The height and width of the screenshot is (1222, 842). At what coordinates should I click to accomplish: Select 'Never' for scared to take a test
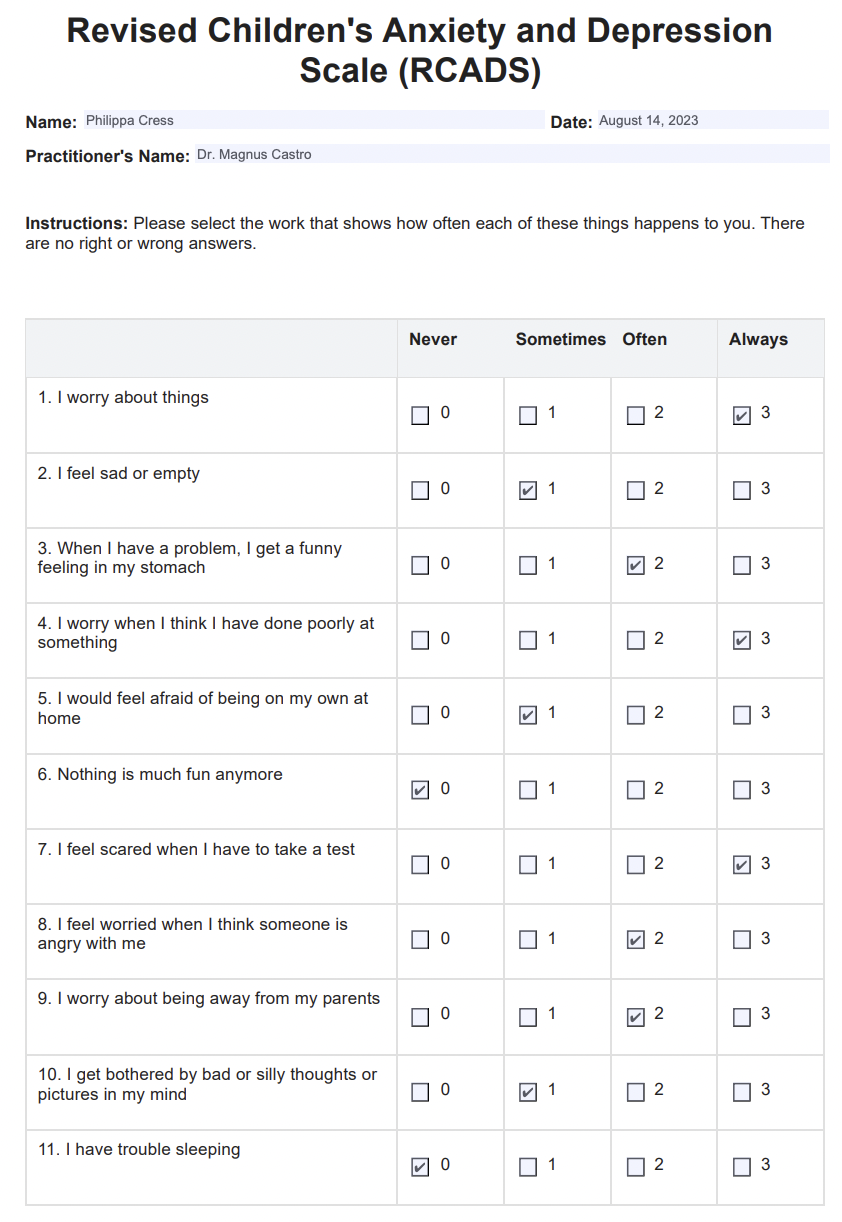pos(420,865)
